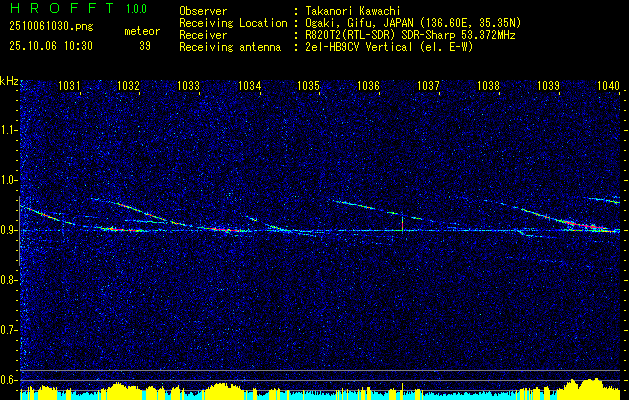Click the meteor label
The width and height of the screenshot is (629, 400).
(142, 31)
